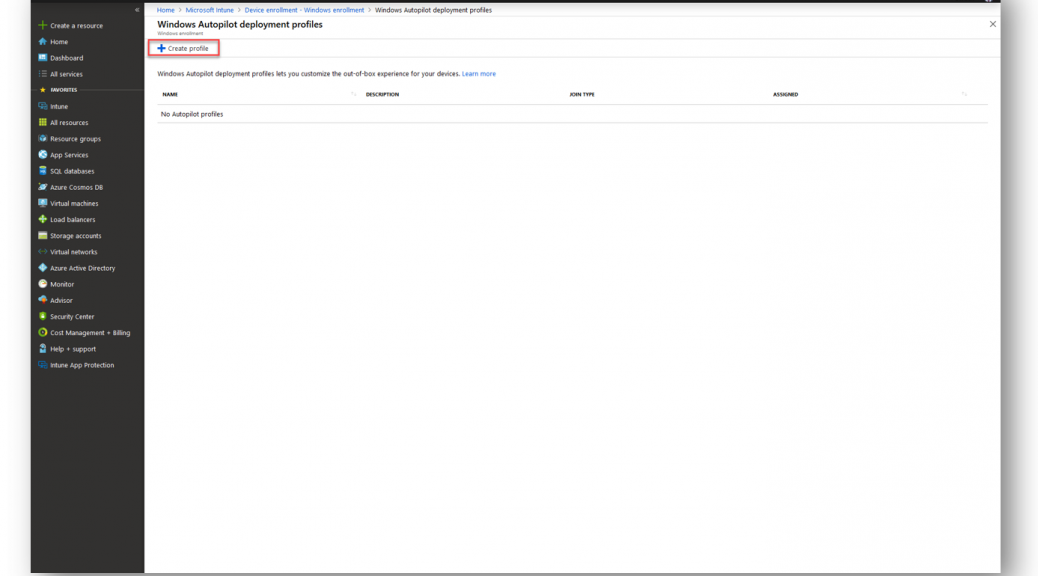Select the Azure Active Directory menu label
This screenshot has width=1038, height=576.
point(83,268)
